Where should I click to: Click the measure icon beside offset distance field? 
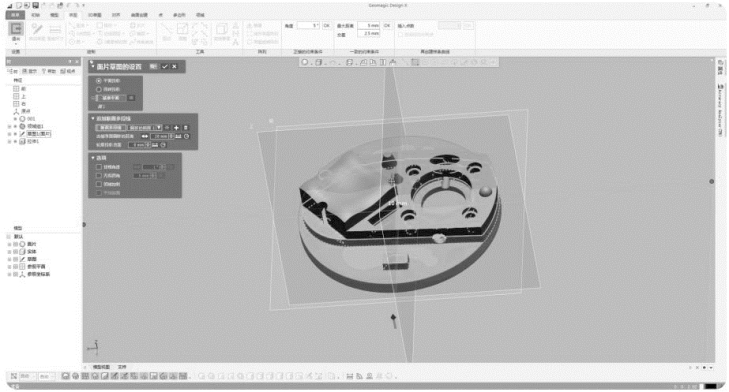178,136
